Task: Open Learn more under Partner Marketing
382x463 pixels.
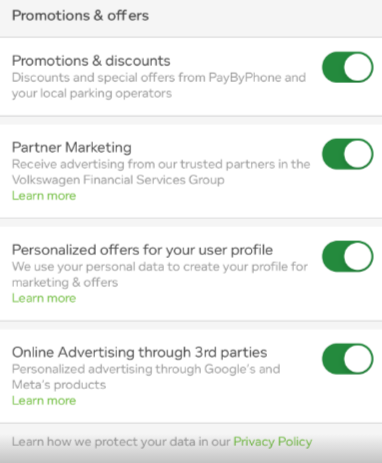Action: (44, 196)
